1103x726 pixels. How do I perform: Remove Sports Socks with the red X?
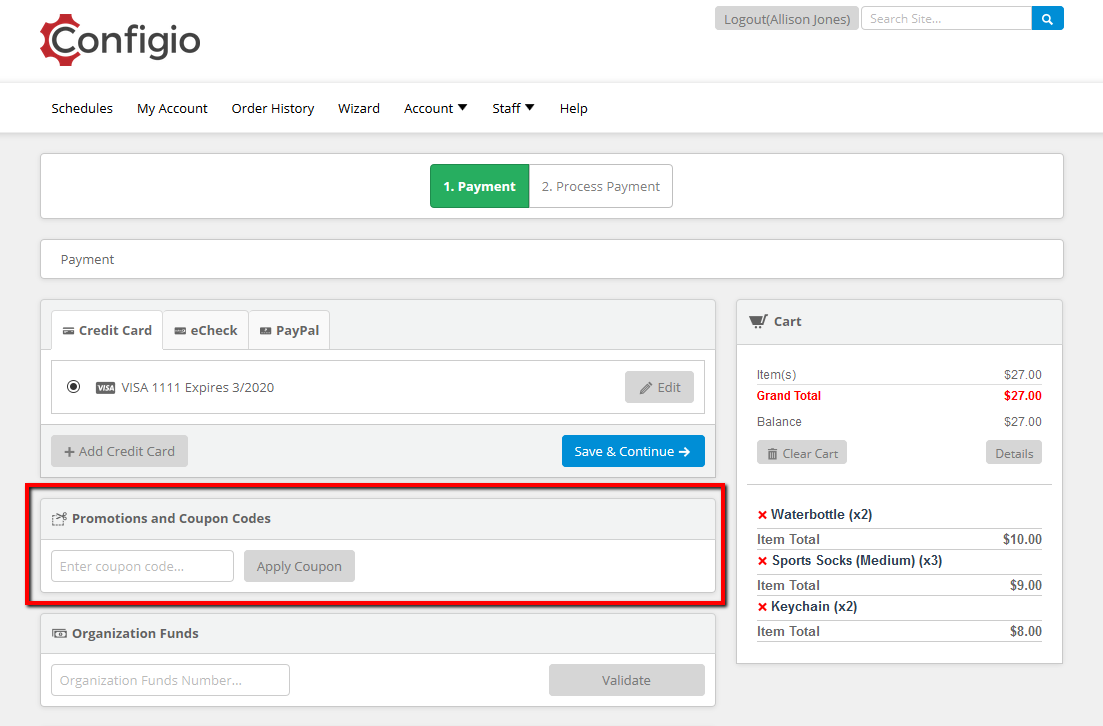pyautogui.click(x=762, y=561)
